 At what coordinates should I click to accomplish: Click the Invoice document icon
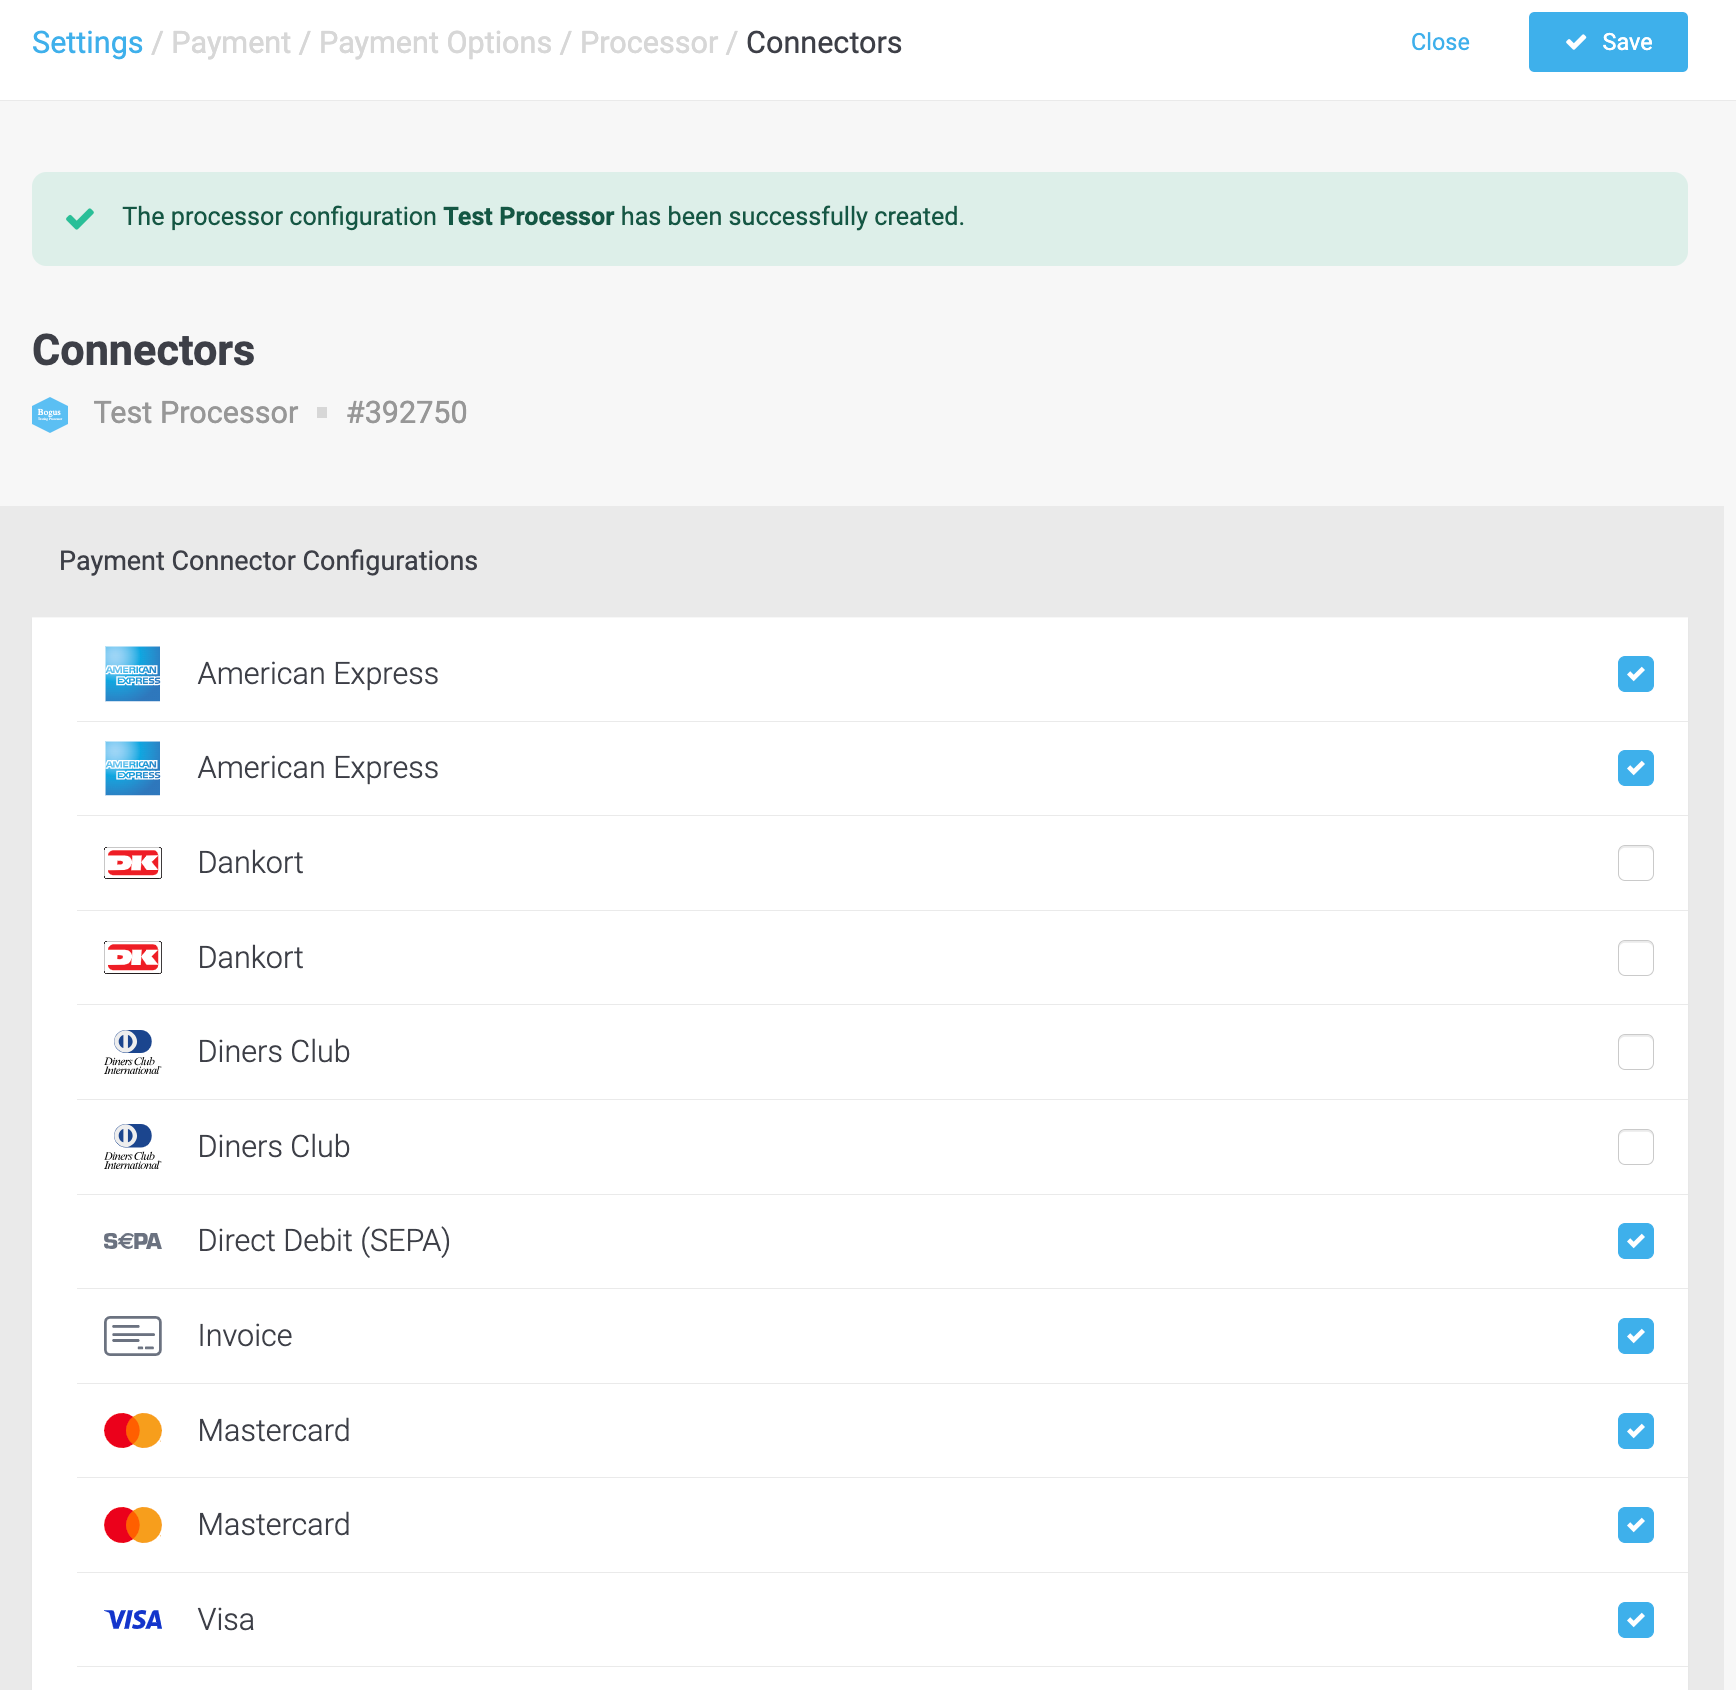pos(132,1336)
